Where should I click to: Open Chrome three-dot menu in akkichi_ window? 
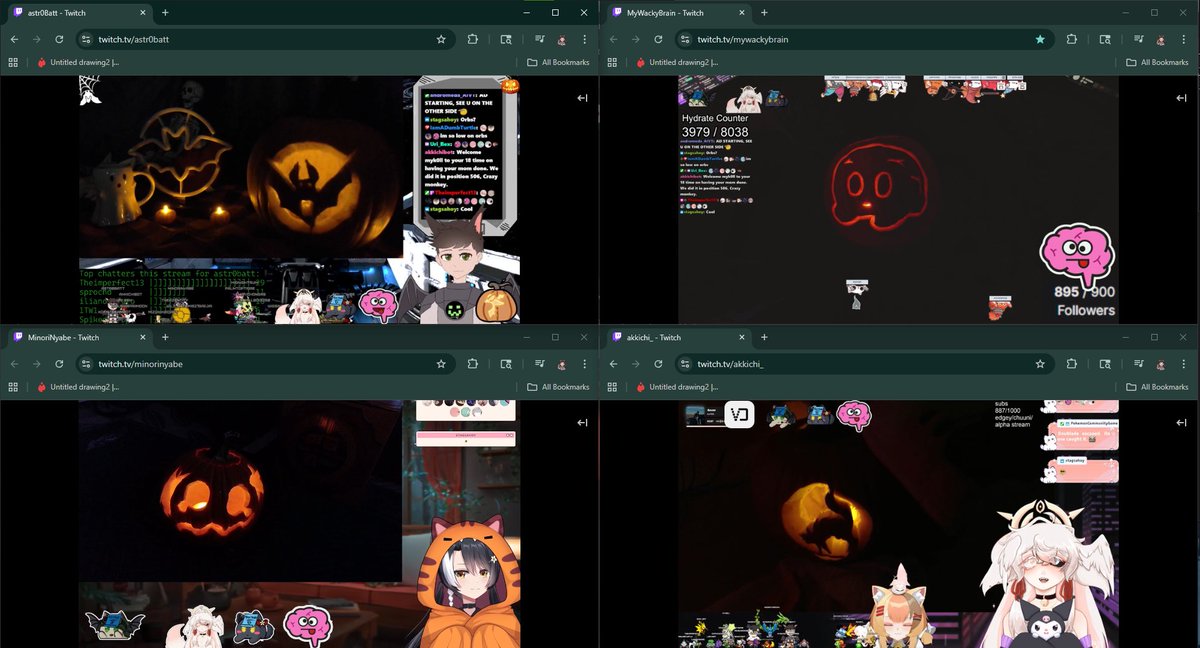coord(1185,364)
